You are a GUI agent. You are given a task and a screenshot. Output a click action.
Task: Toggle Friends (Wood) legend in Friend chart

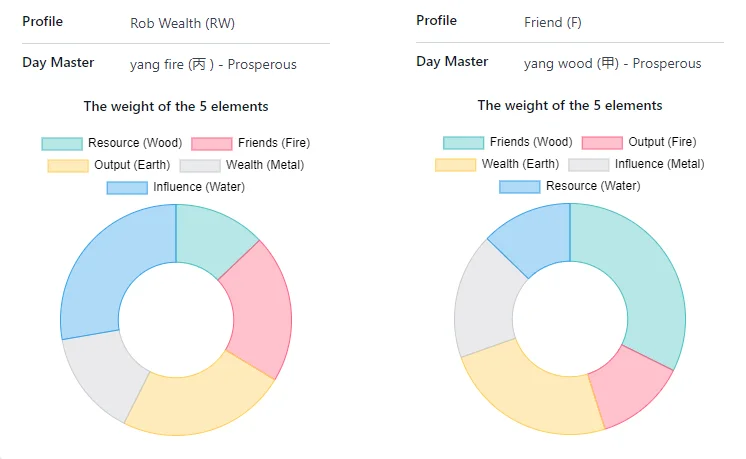530,142
